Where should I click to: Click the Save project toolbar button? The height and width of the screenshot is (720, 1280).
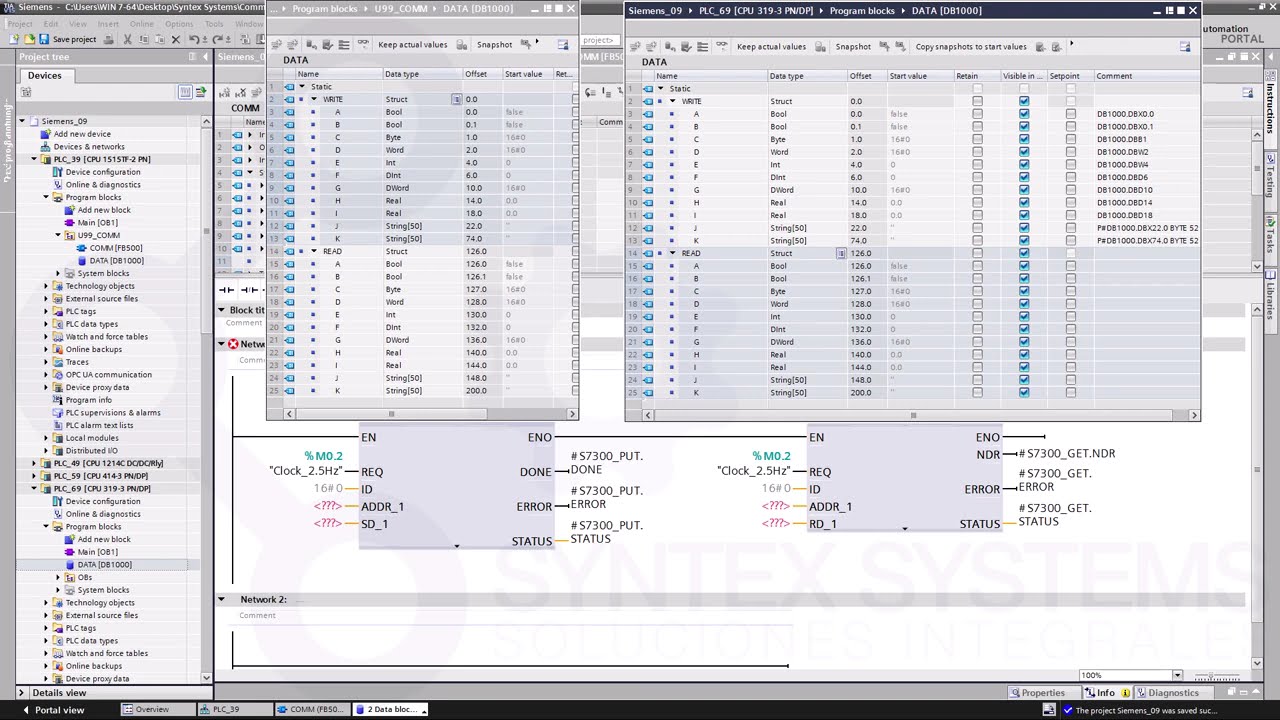click(x=67, y=39)
